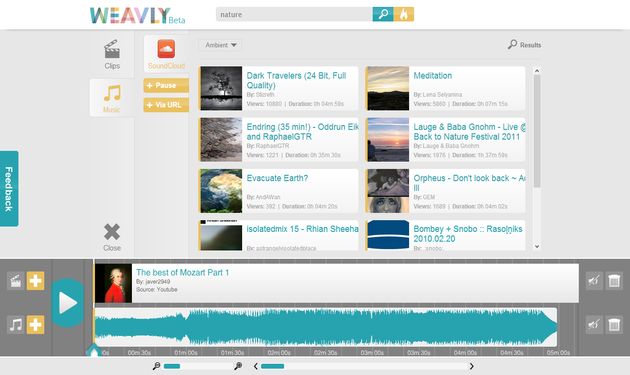Select the Dark Travelers tree thumbnail
The image size is (630, 375).
point(221,88)
